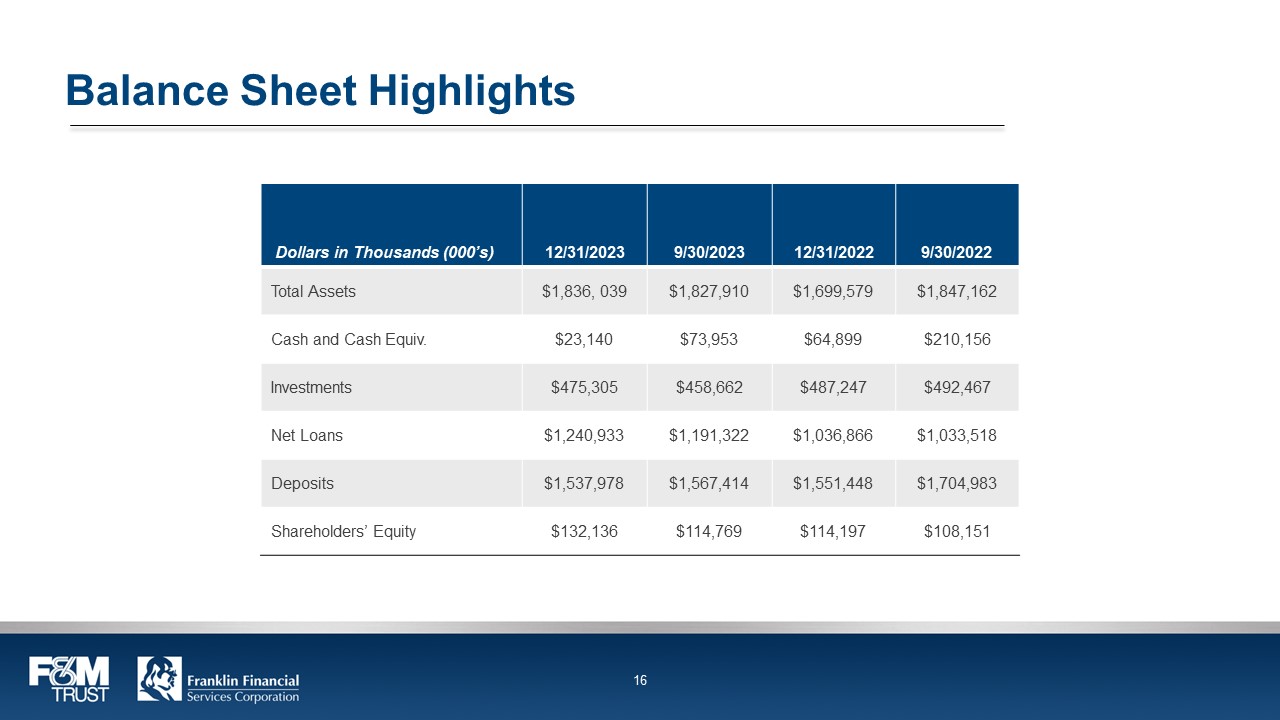Select the 9/30/2023 column header
This screenshot has width=1280, height=720.
[709, 252]
